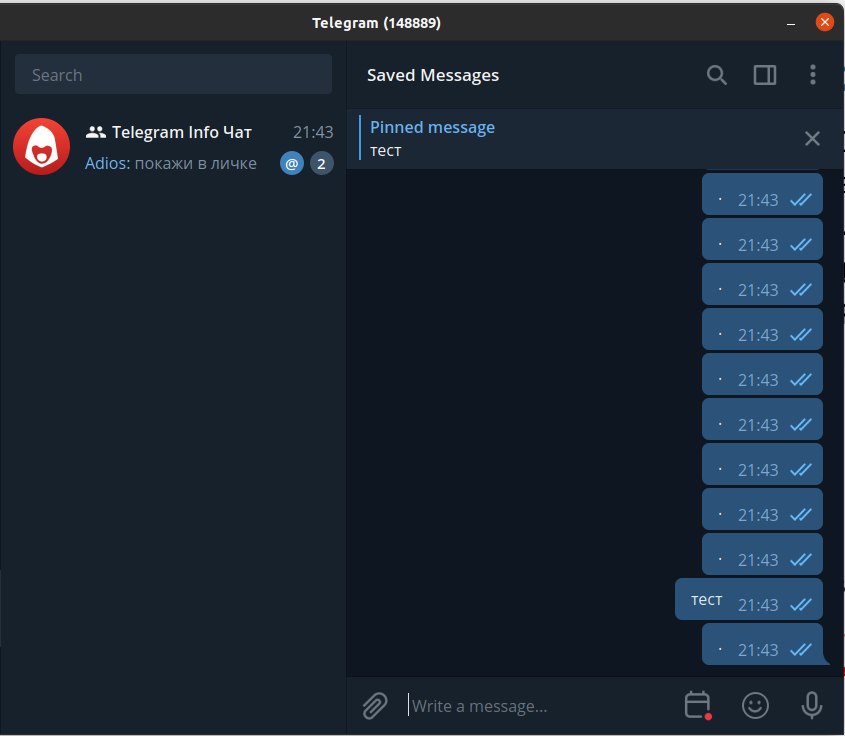The width and height of the screenshot is (845, 736).
Task: Open the Telegram Info Чат conversation
Action: (173, 147)
